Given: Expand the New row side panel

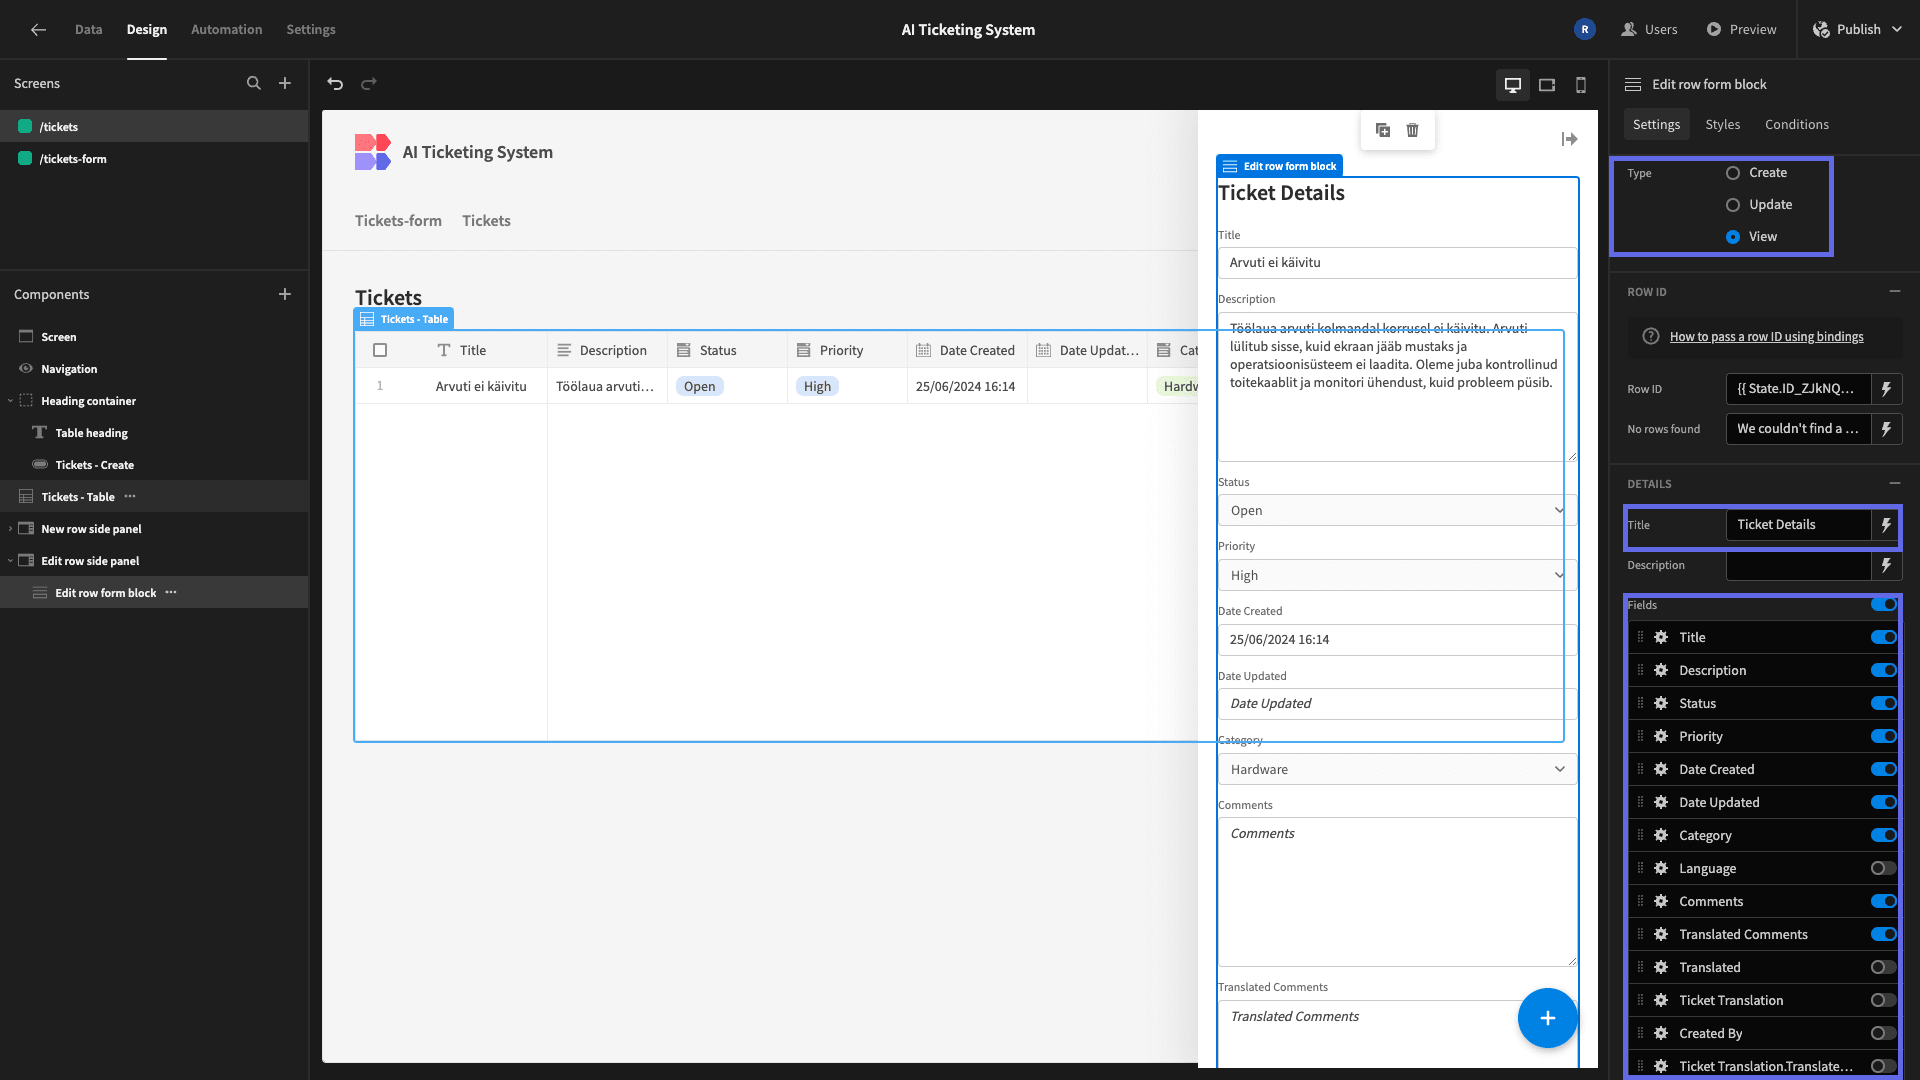Looking at the screenshot, I should 10,529.
